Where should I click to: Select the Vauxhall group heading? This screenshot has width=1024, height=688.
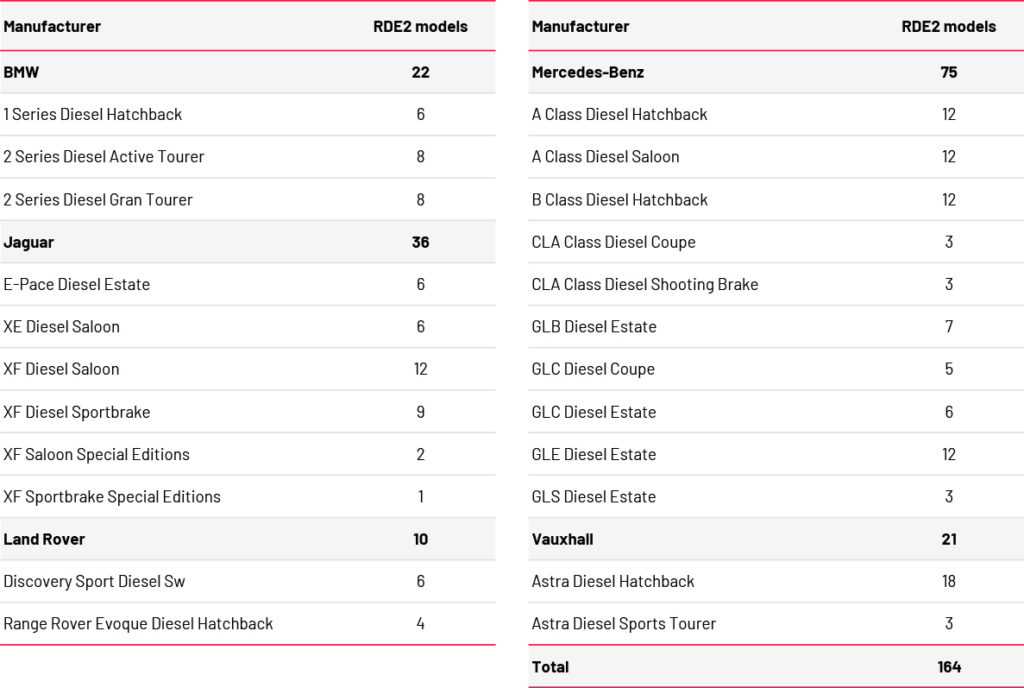562,539
